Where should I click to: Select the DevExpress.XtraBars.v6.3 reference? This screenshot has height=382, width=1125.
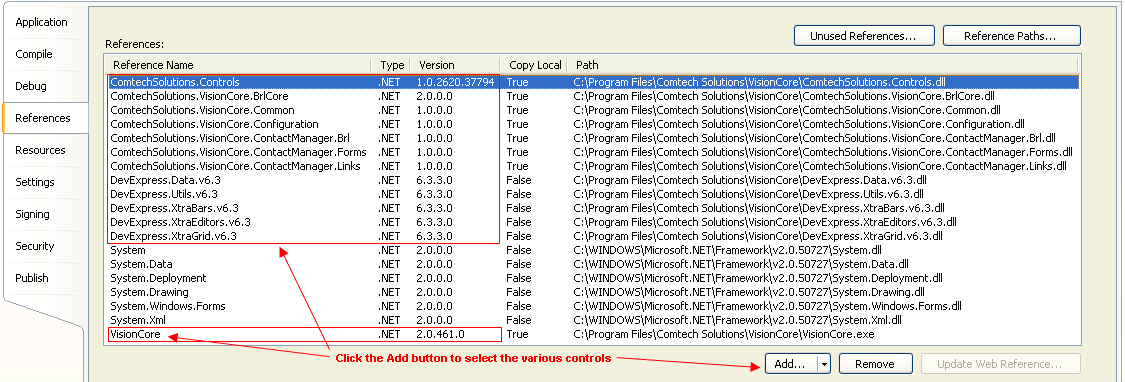(x=593, y=208)
